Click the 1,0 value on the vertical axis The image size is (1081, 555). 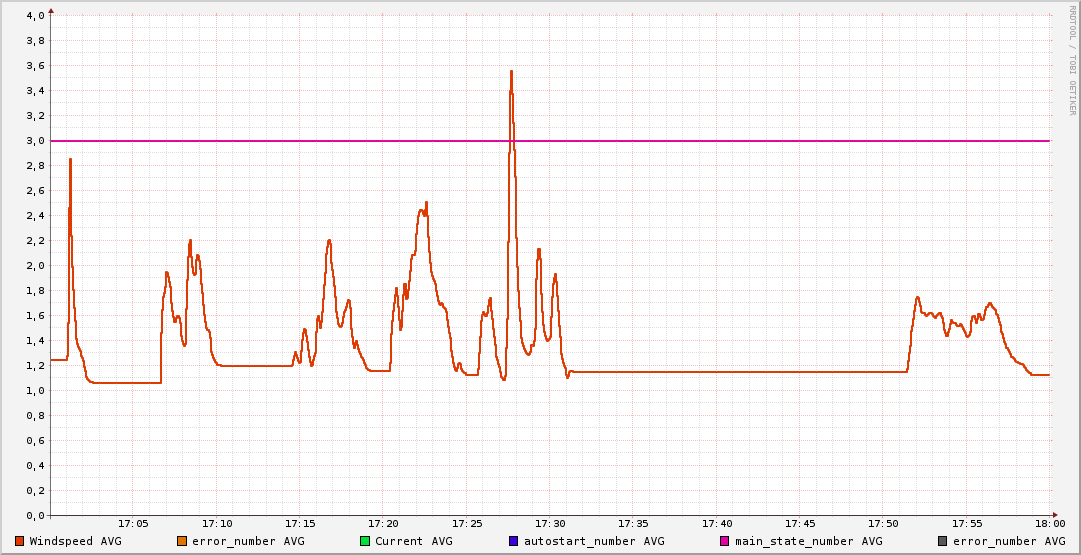pyautogui.click(x=34, y=391)
